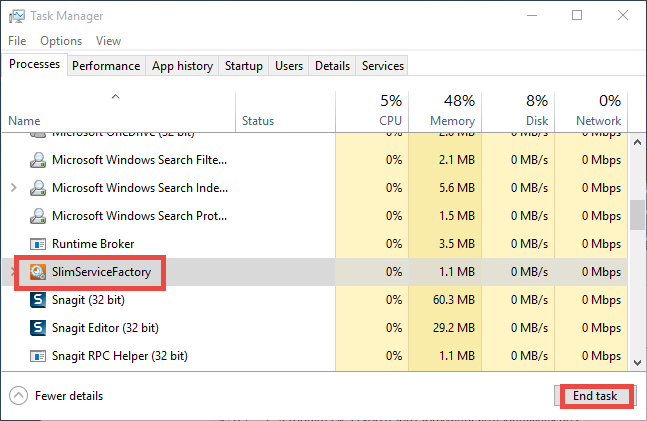This screenshot has height=421, width=647.
Task: Sort by the Network column header
Action: pos(591,111)
